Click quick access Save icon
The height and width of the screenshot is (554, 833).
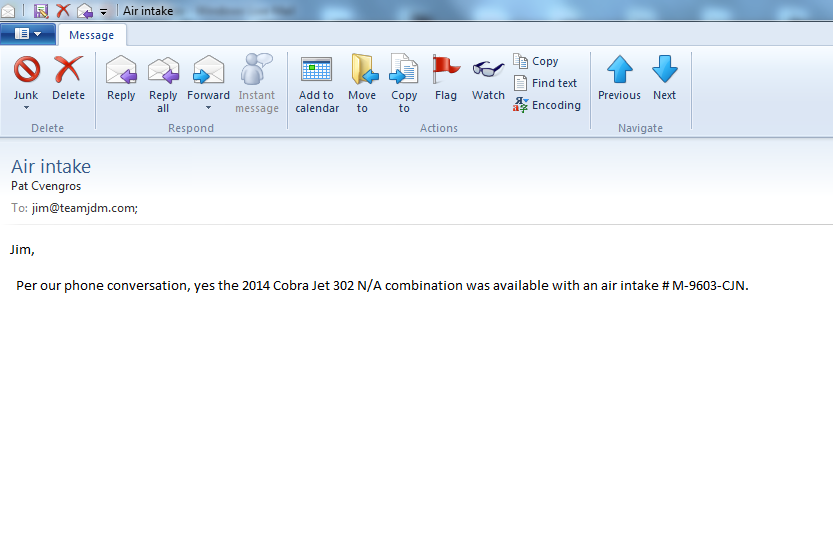pyautogui.click(x=41, y=11)
